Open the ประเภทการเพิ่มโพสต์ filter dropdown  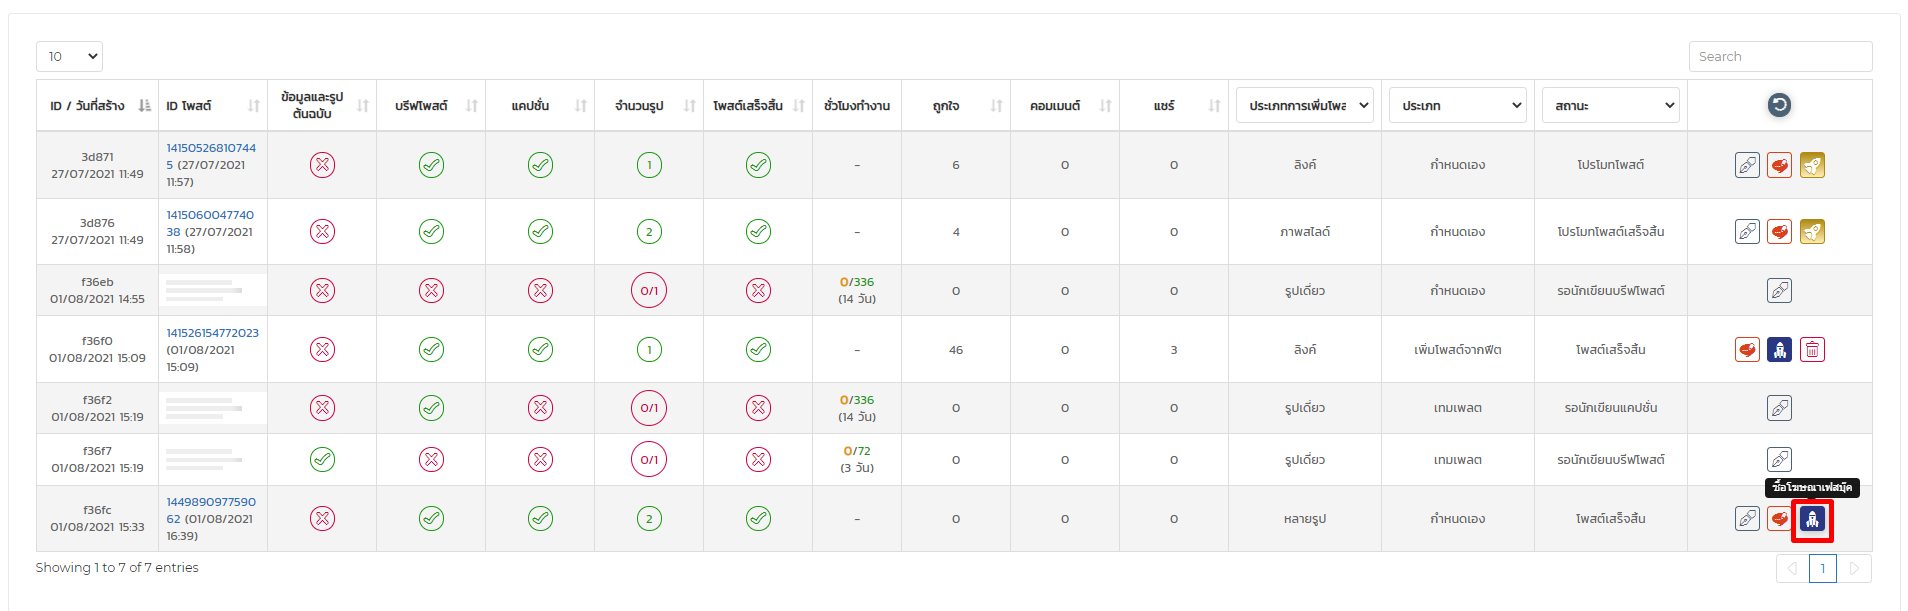tap(1304, 105)
